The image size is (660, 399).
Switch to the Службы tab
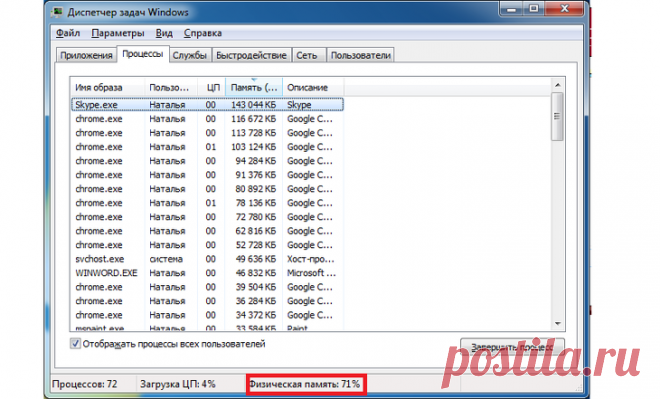189,55
